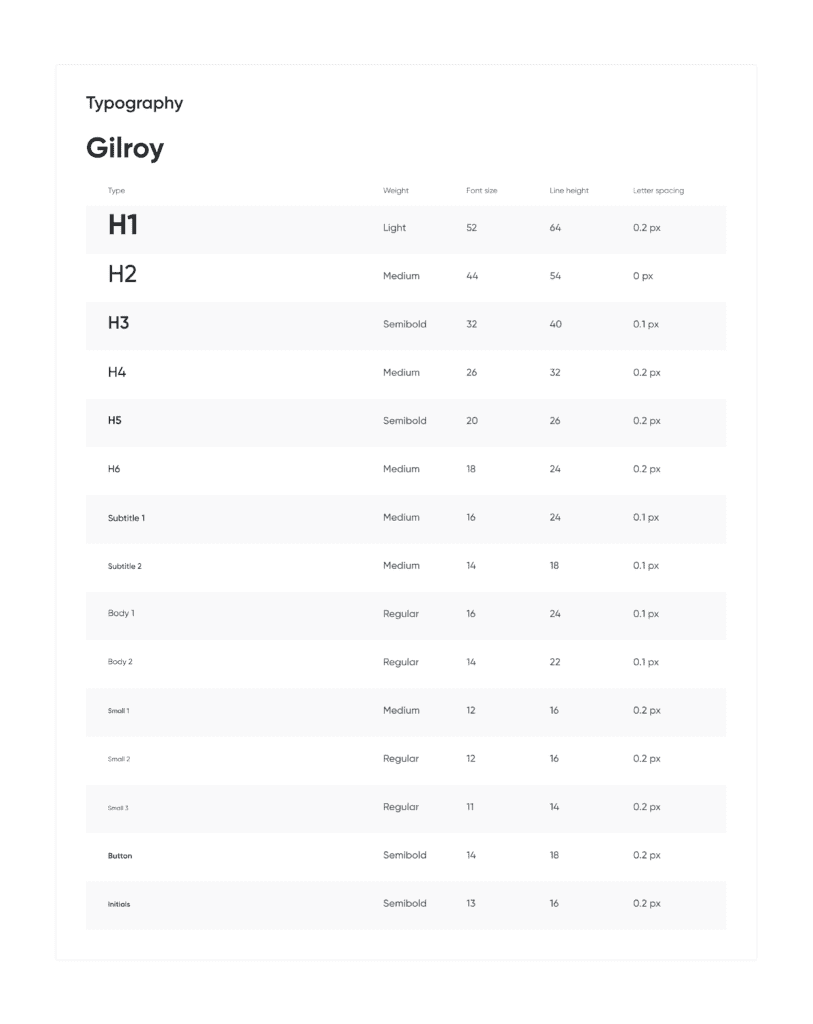This screenshot has width=813, height=1024.
Task: Click the Subtitle 1 label
Action: pyautogui.click(x=126, y=518)
